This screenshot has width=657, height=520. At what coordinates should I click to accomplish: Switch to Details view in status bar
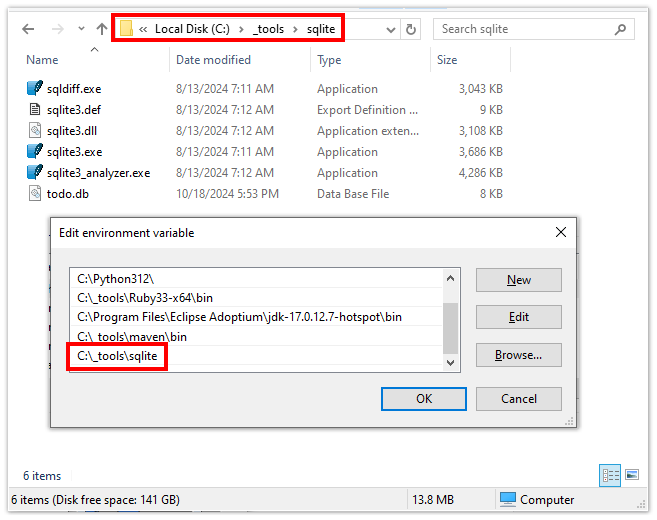(x=610, y=475)
